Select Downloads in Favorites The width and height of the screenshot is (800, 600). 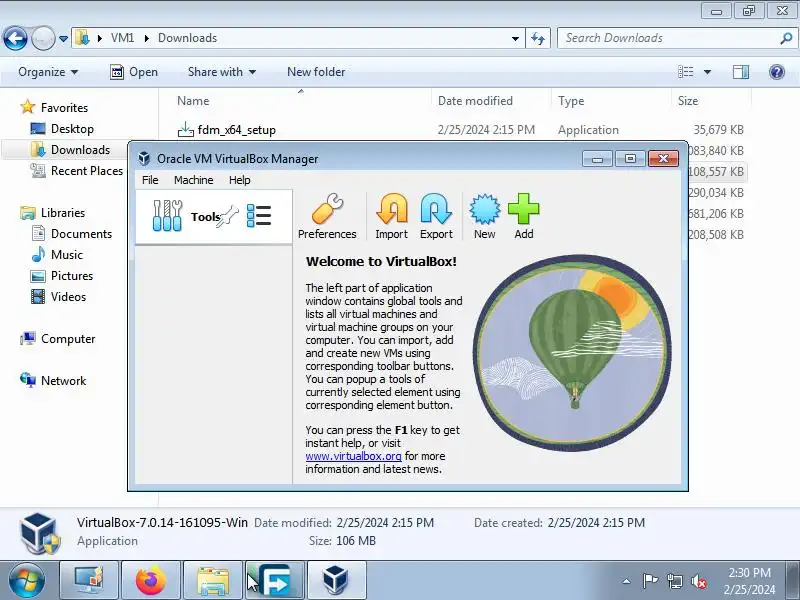(x=80, y=149)
